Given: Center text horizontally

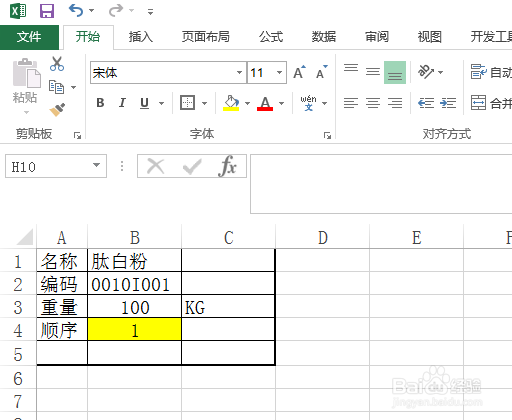Looking at the screenshot, I should (373, 103).
